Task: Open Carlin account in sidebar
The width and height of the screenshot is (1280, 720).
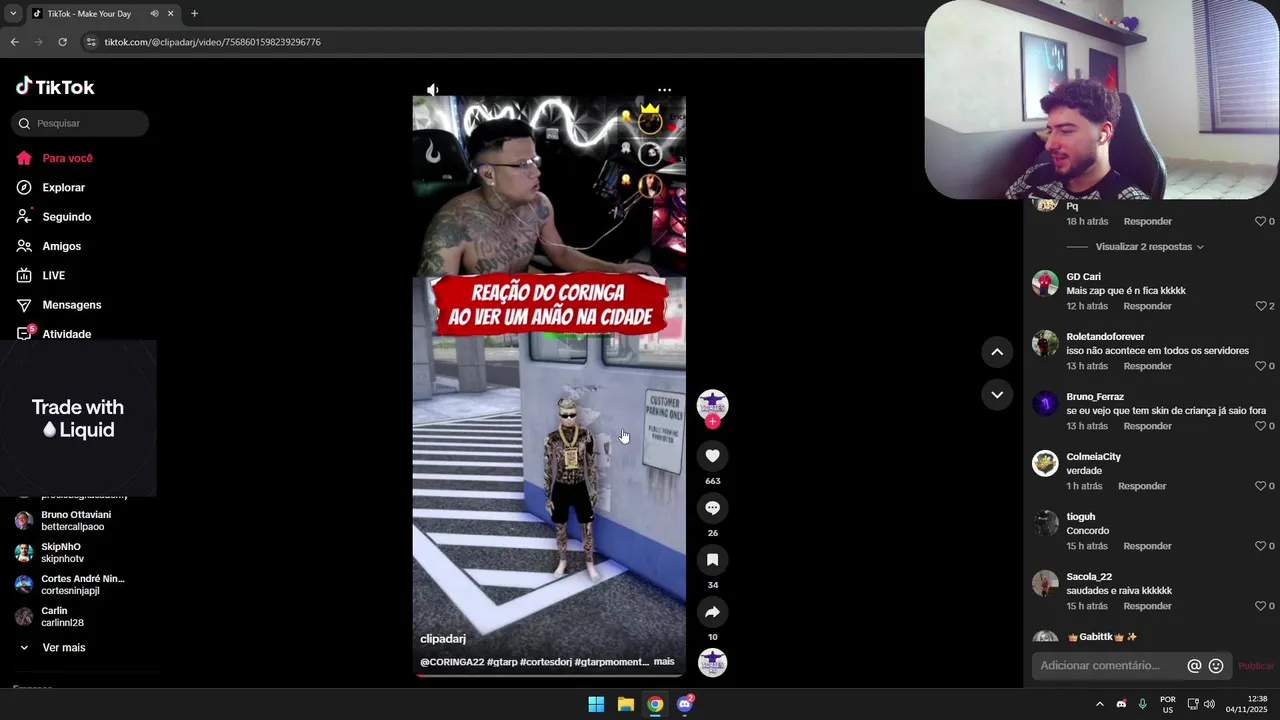Action: pyautogui.click(x=55, y=617)
